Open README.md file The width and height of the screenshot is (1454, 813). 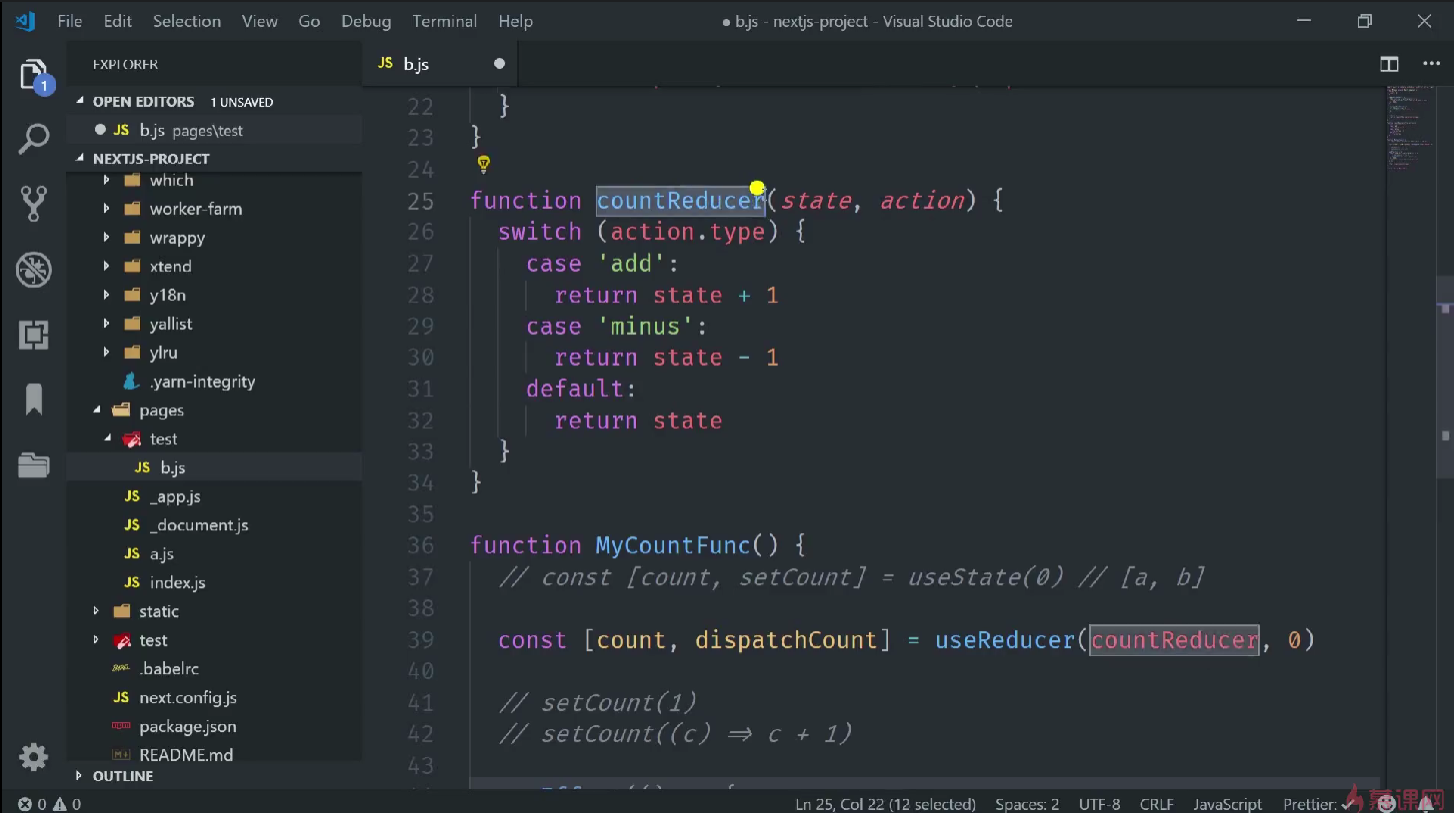[x=186, y=755]
